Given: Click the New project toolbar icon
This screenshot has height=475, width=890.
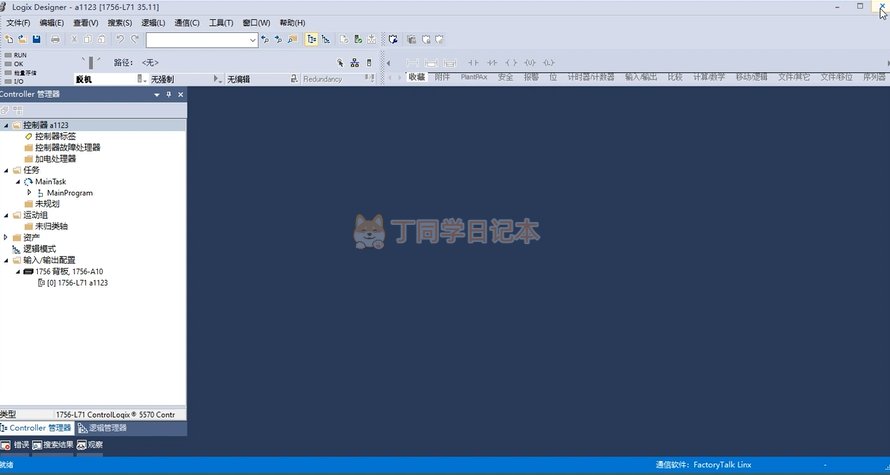Looking at the screenshot, I should [9, 39].
